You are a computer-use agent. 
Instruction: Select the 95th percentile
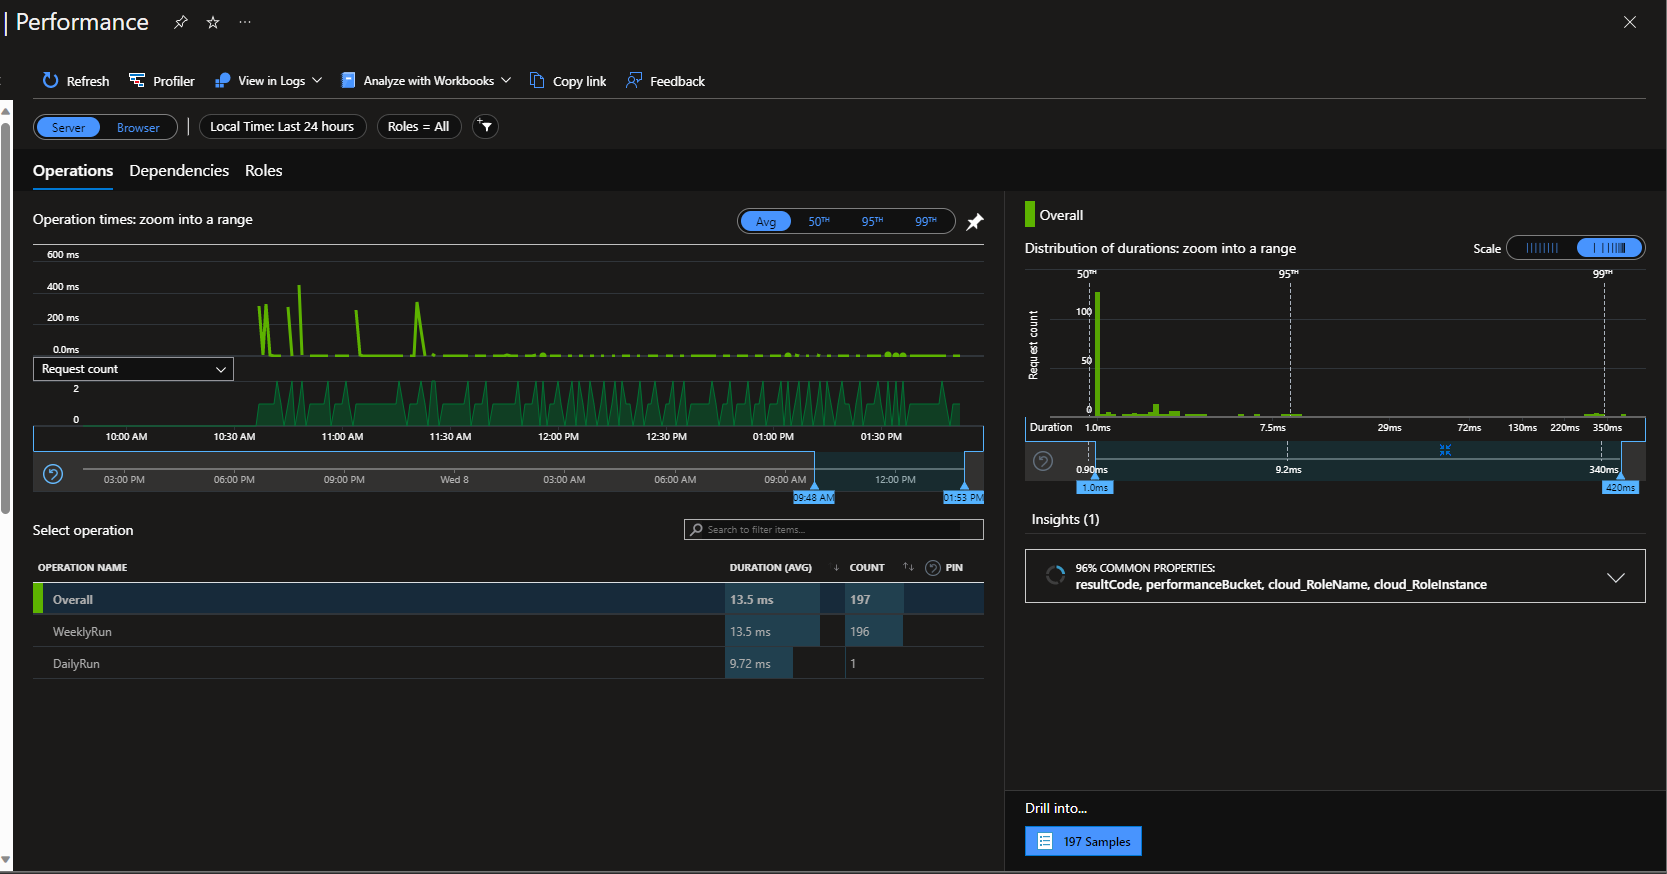click(872, 221)
